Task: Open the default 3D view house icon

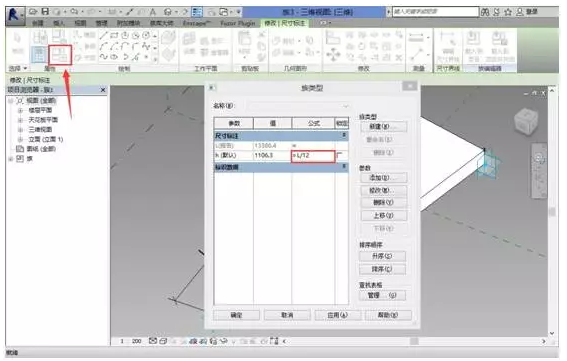Action: [x=168, y=12]
